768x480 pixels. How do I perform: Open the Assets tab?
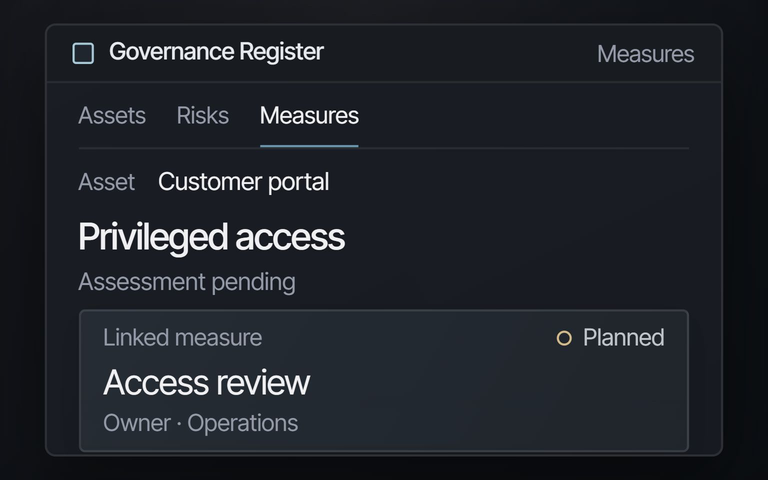tap(112, 116)
